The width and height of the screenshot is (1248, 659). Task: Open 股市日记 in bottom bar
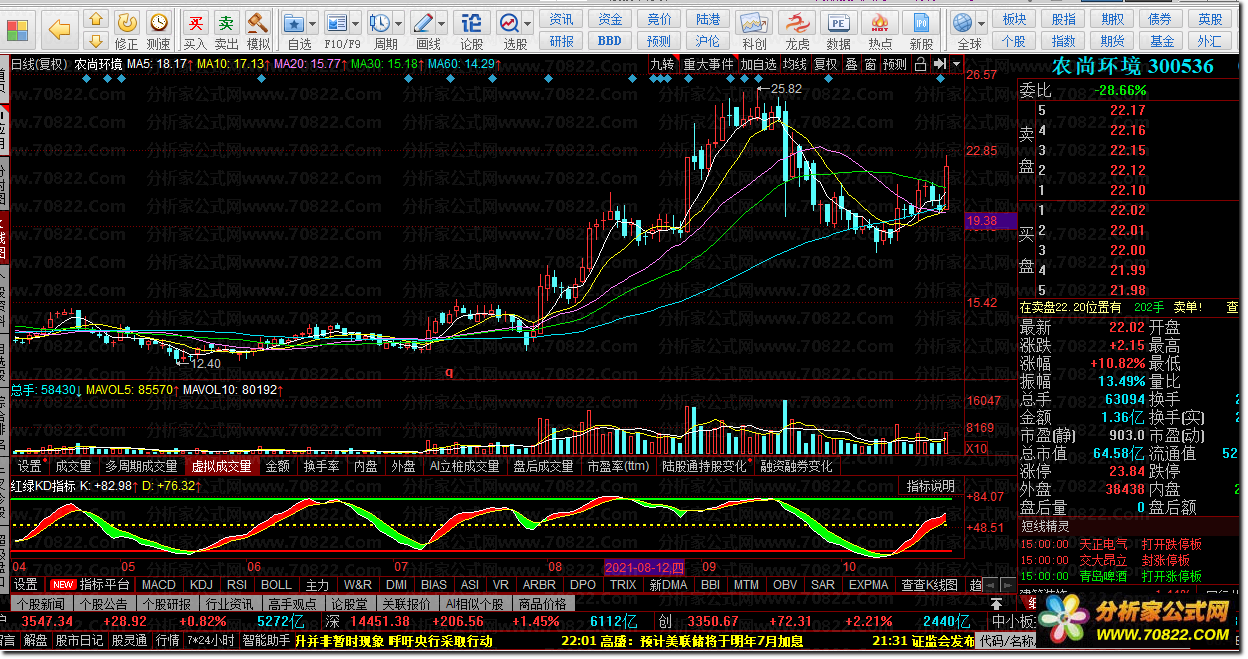[79, 640]
